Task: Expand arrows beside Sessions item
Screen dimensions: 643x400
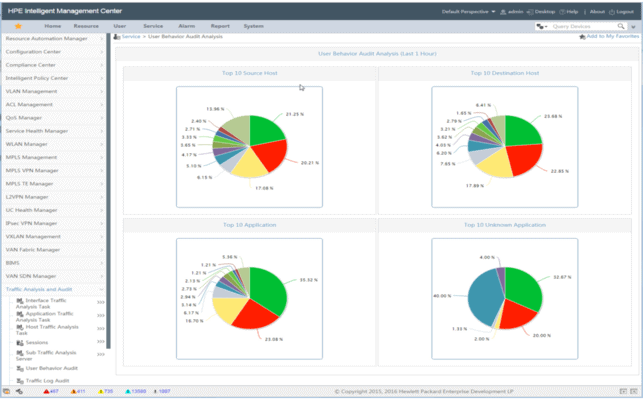Action: point(100,342)
